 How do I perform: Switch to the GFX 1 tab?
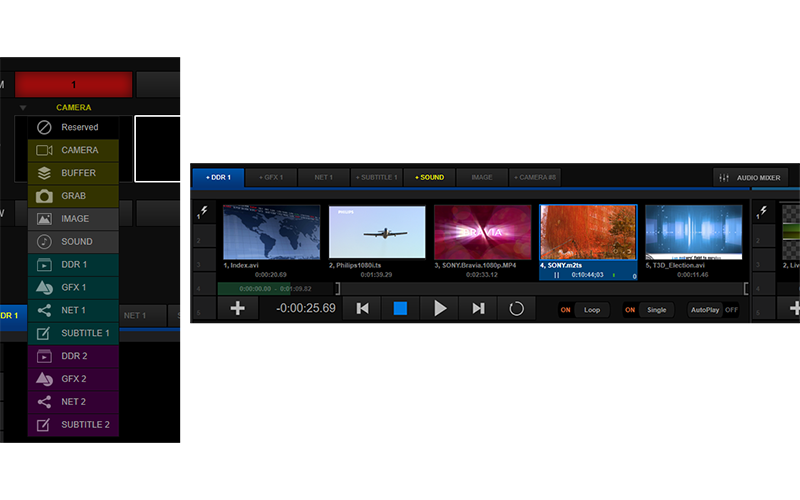(271, 177)
